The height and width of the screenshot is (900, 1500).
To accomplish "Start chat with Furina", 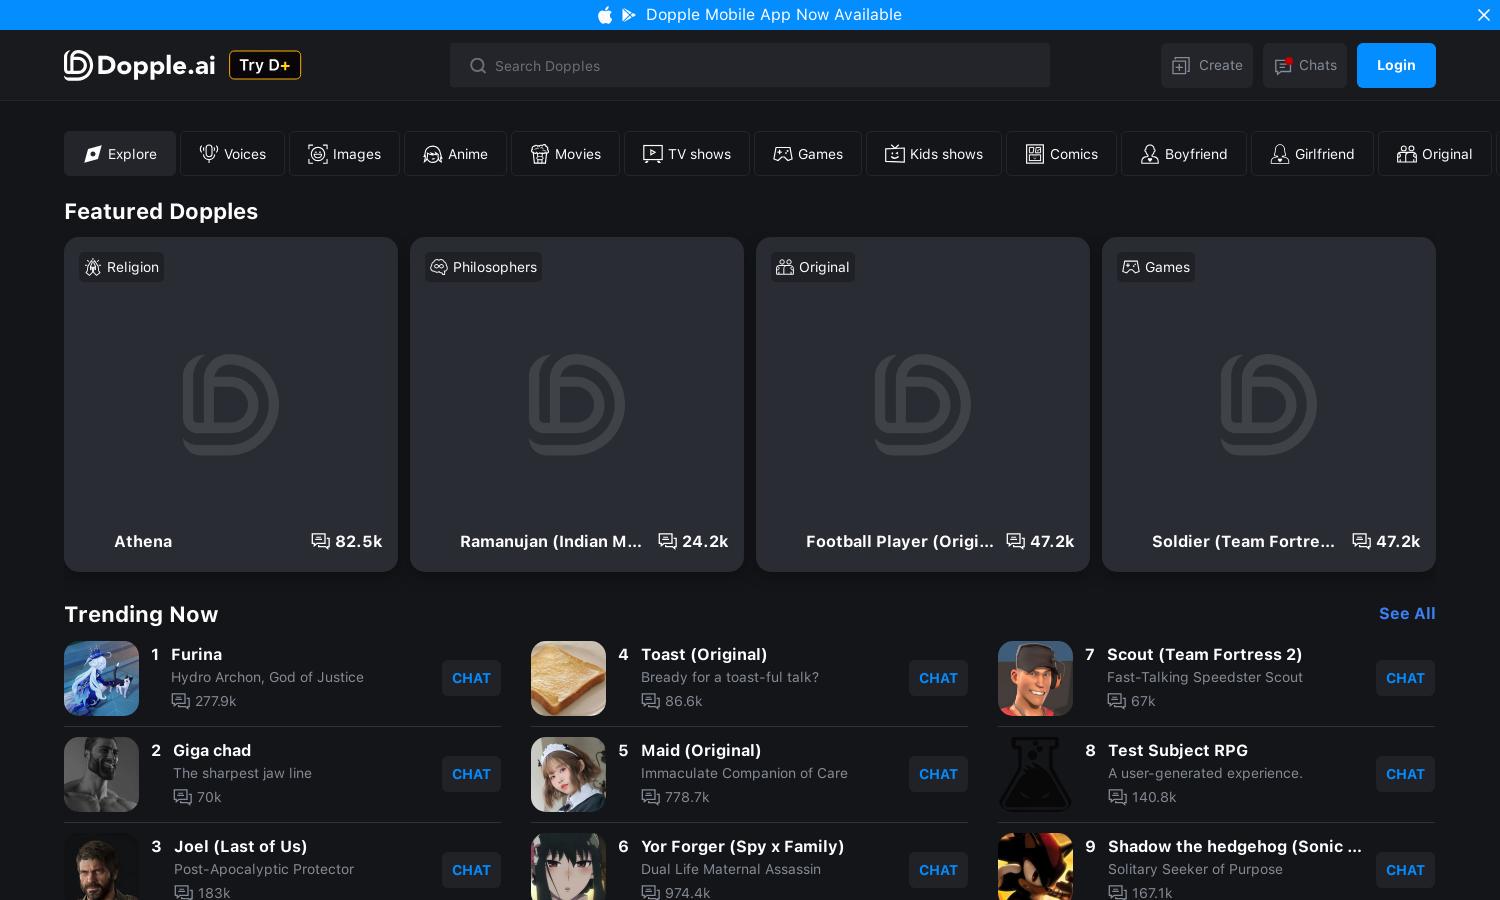I will 471,678.
